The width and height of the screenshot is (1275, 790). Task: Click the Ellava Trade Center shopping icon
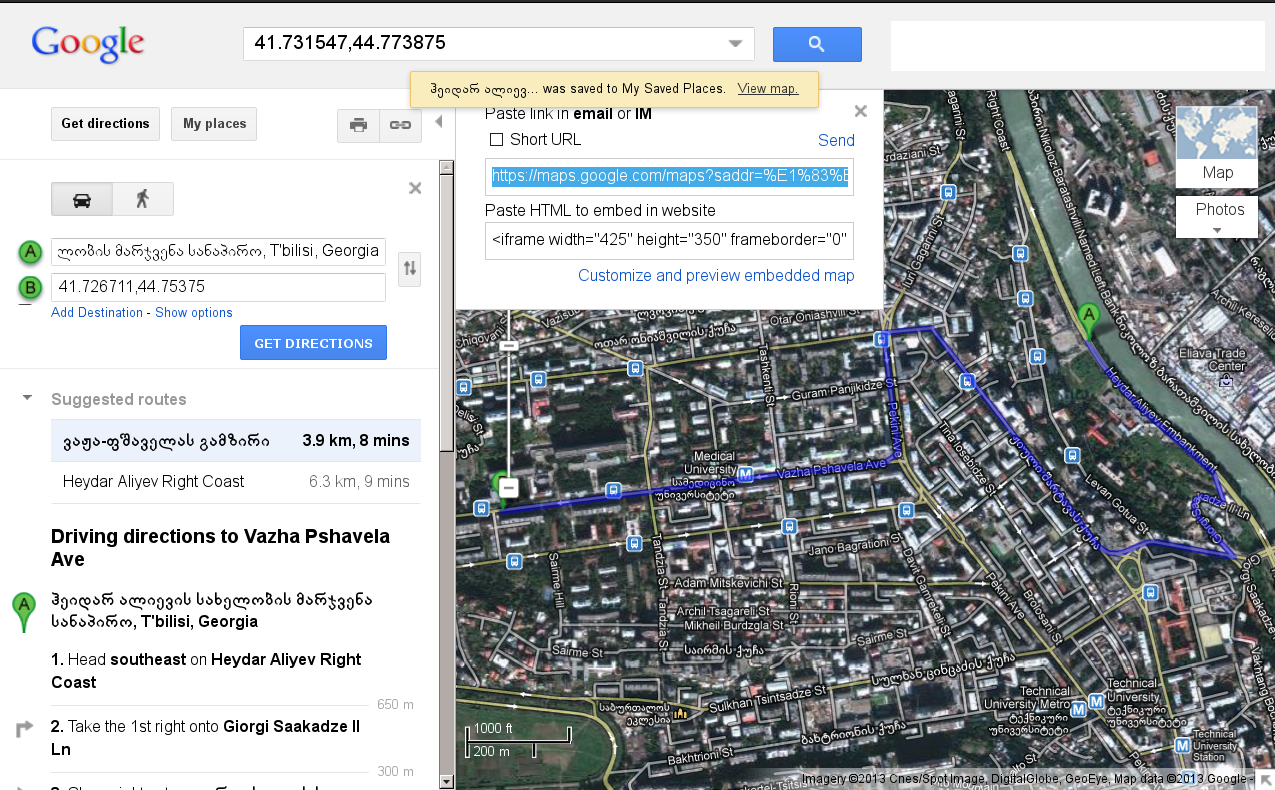coord(1226,379)
